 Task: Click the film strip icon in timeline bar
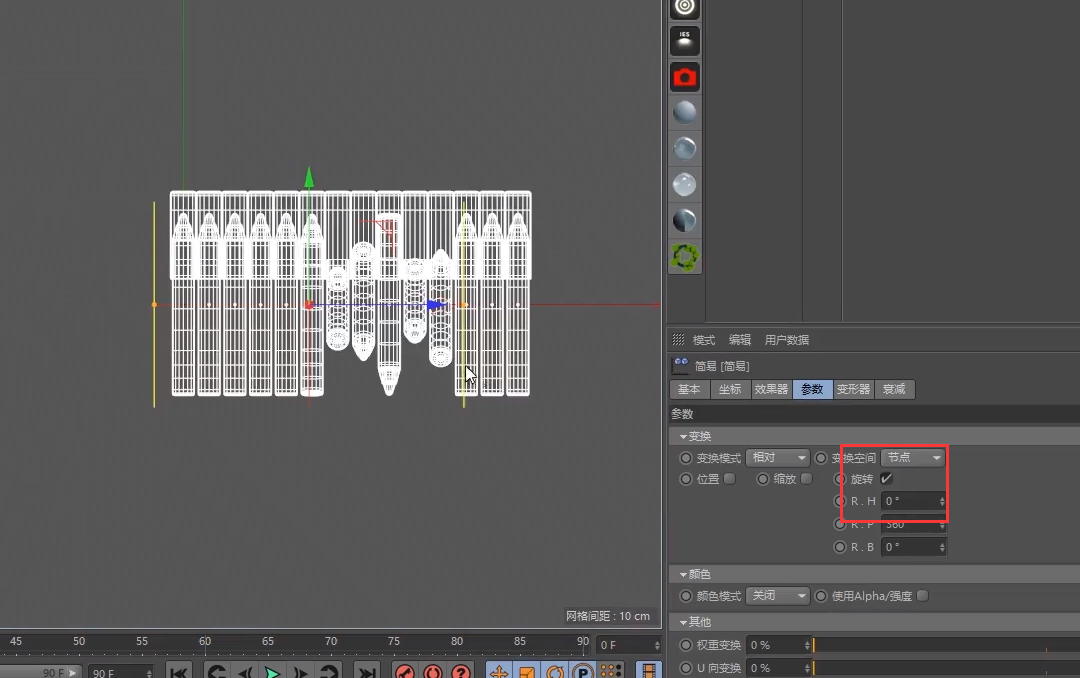649,672
